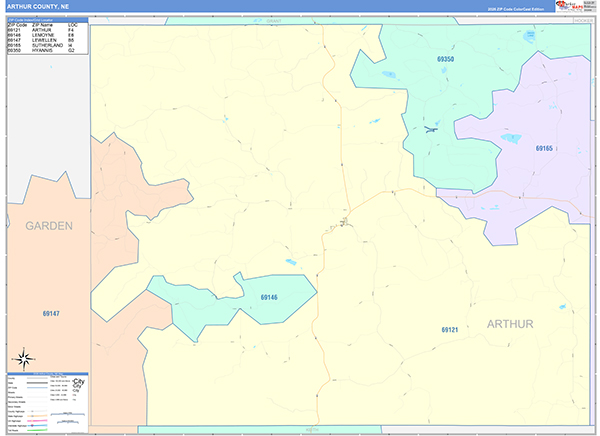Click the ZIP code 69146 map label
Viewport: 600px width, 436px height.
[x=269, y=297]
